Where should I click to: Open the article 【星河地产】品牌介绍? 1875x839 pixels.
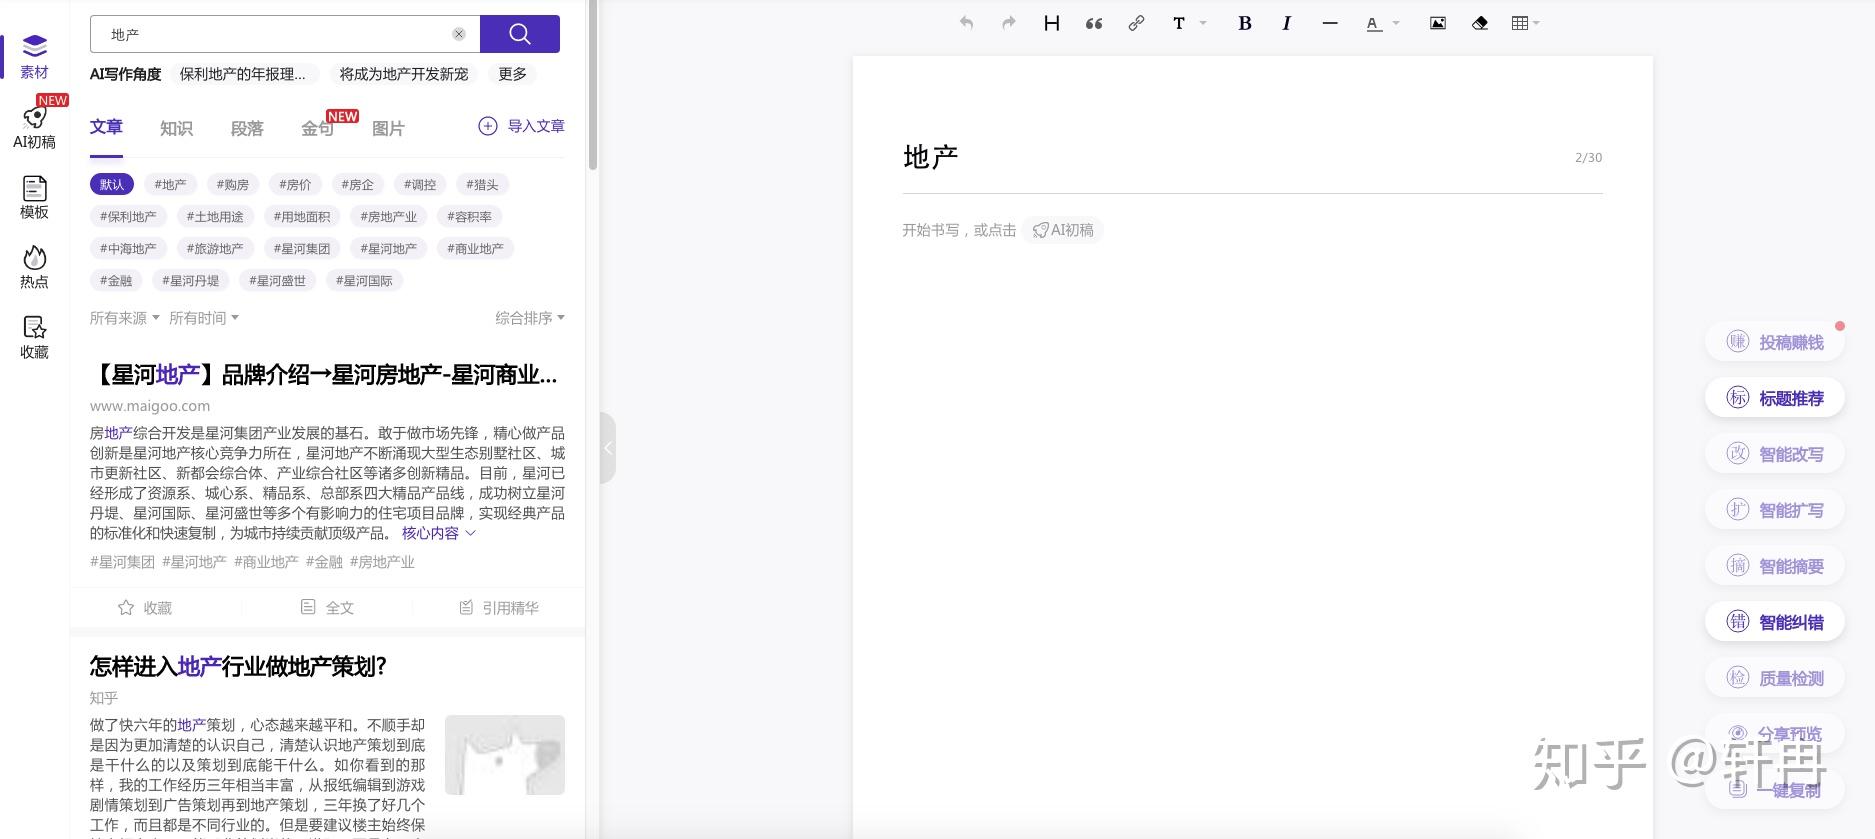[324, 375]
